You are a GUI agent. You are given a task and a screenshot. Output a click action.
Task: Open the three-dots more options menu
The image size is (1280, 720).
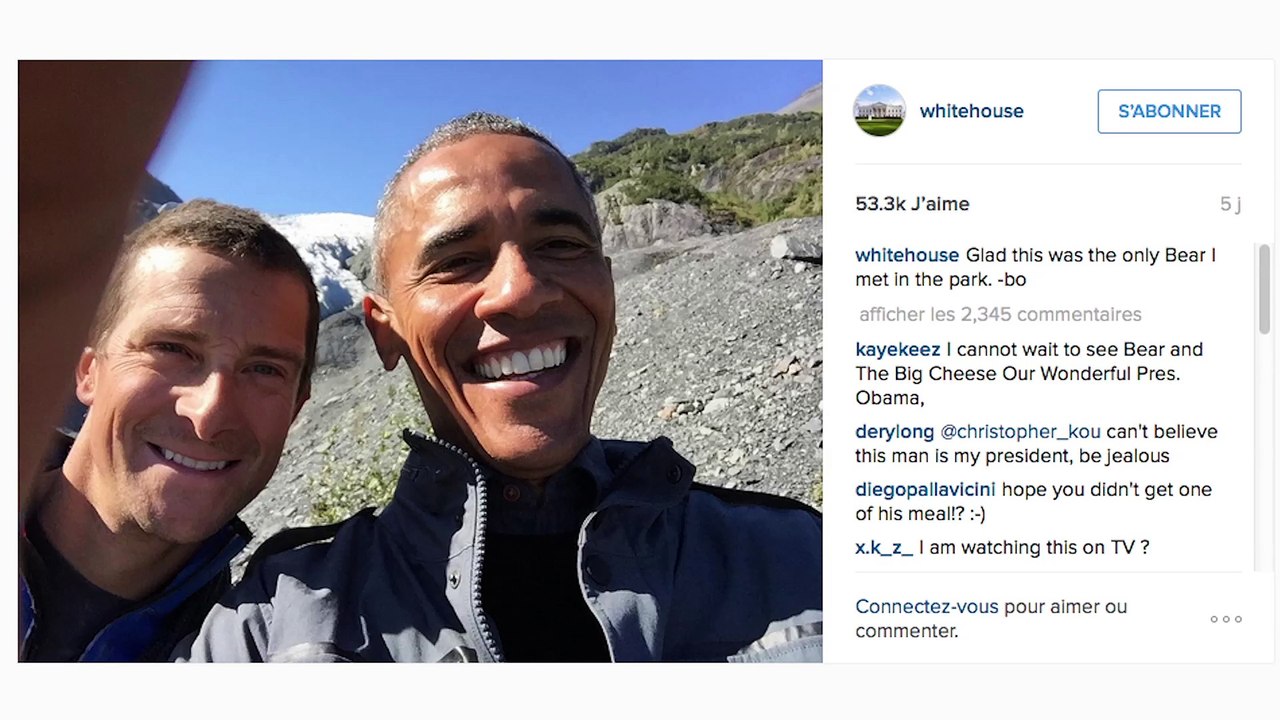[x=1226, y=619]
